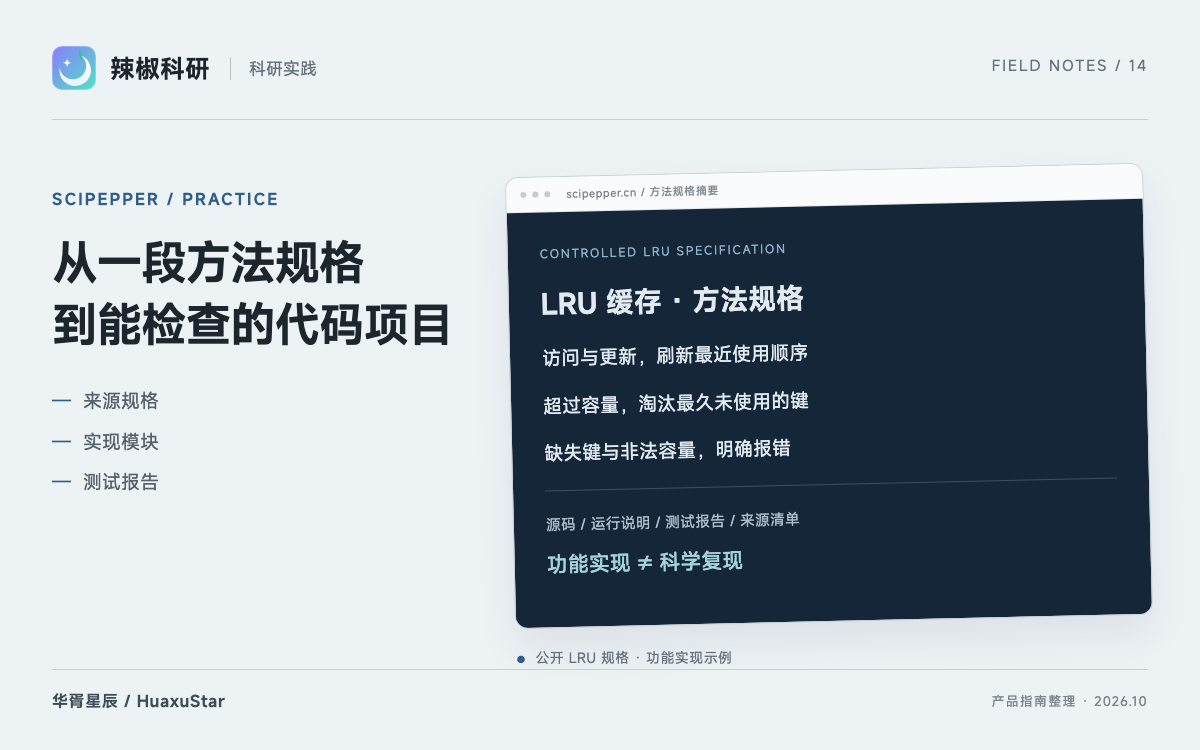Click the blue bullet dot before the caption

pos(521,659)
